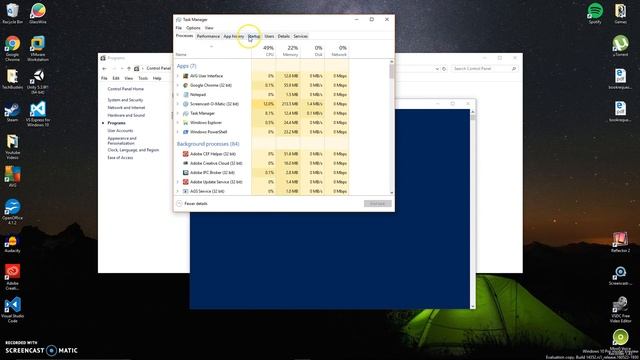Open the Unity desktop shortcut
Viewport: 640px width, 360px height.
click(x=38, y=81)
